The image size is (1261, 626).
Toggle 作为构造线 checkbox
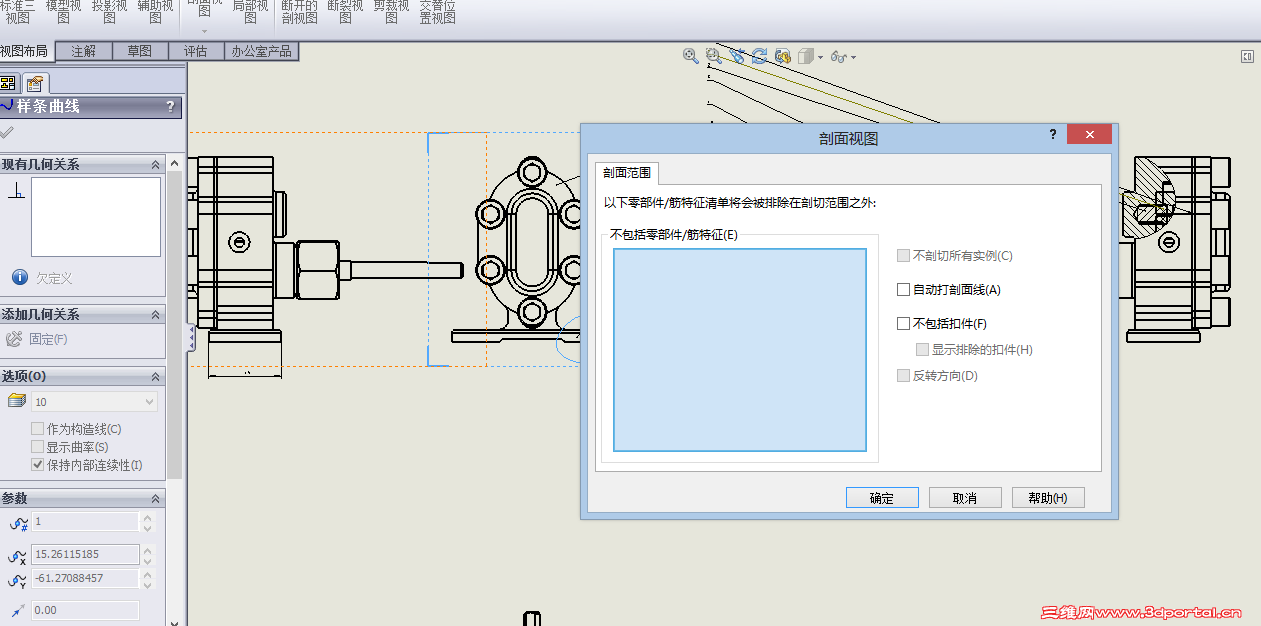(x=38, y=429)
